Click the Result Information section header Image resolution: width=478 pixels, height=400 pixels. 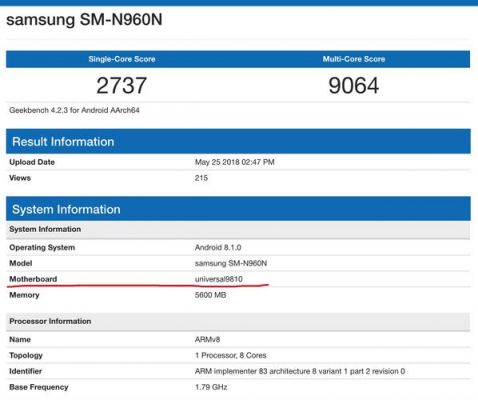(238, 142)
